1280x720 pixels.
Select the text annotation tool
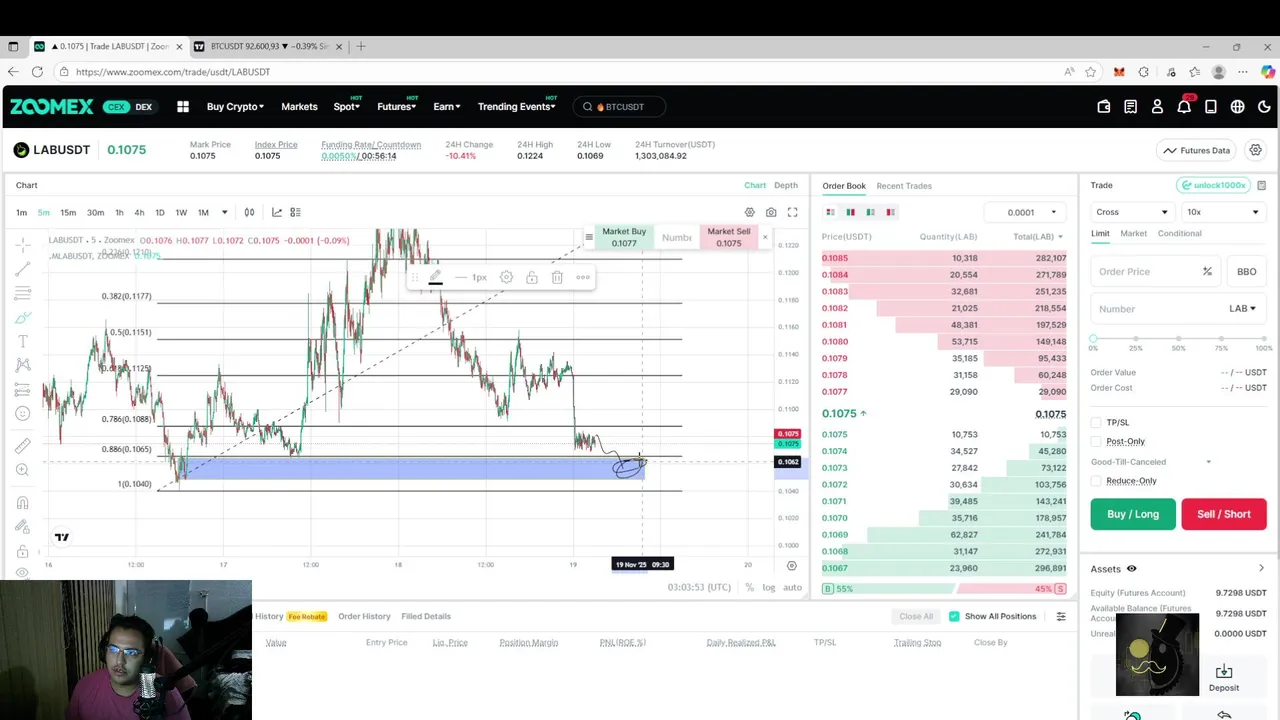tap(23, 342)
